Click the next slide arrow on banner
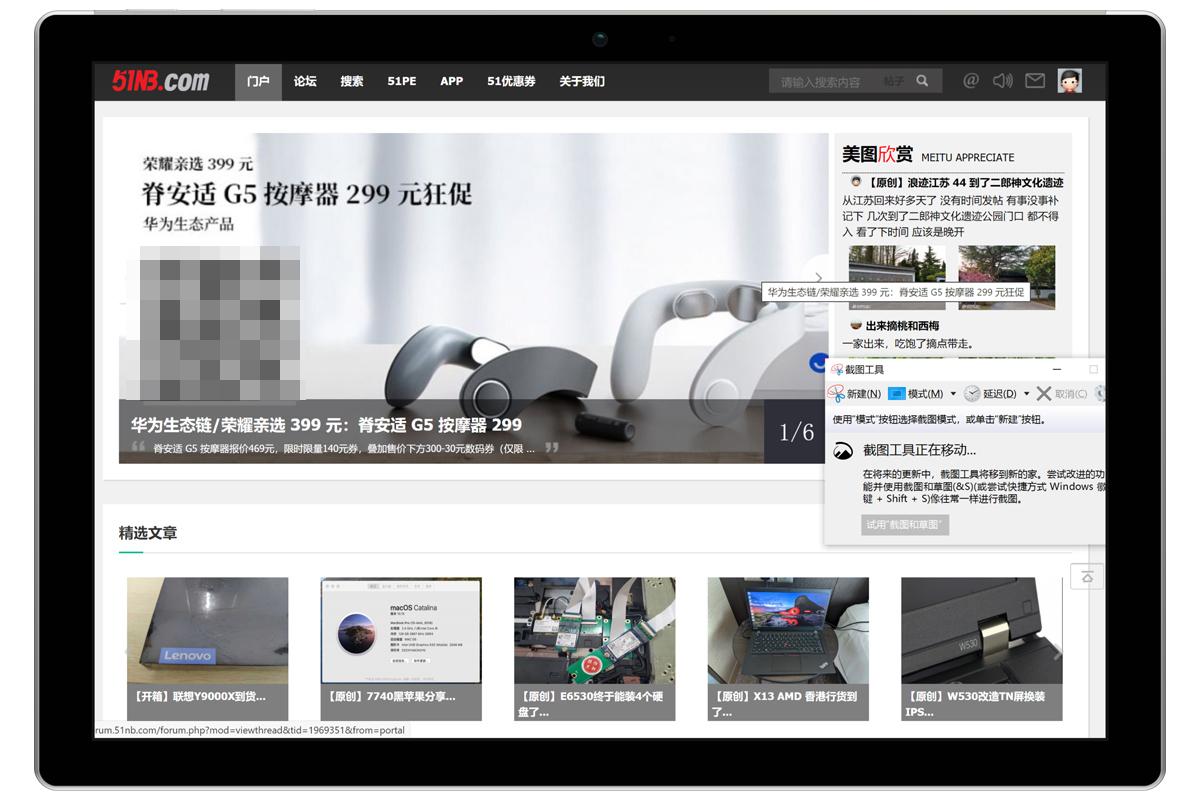 (x=817, y=278)
